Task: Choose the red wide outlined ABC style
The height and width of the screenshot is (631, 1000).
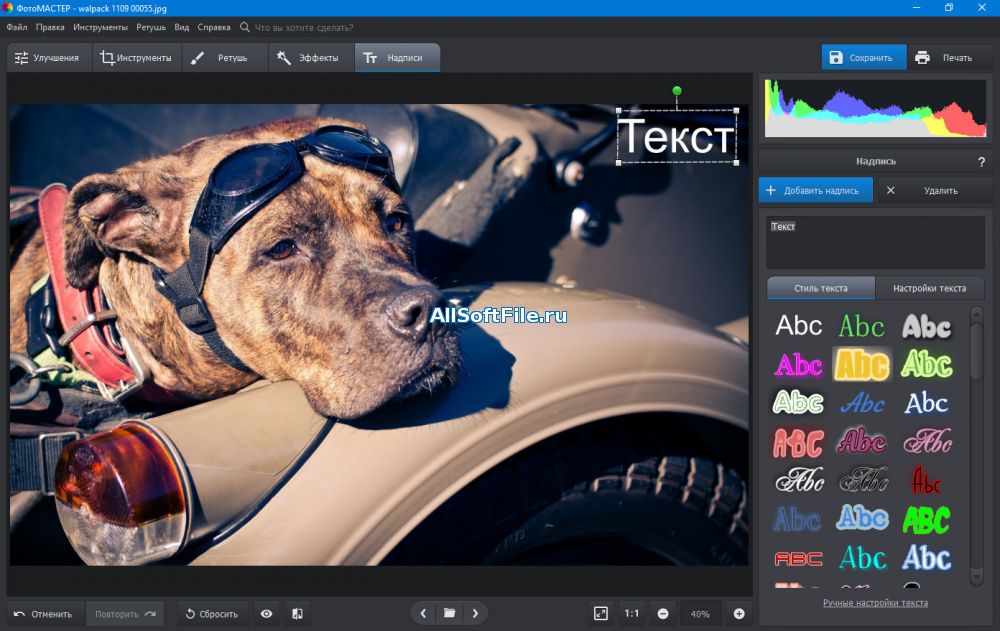Action: [798, 559]
